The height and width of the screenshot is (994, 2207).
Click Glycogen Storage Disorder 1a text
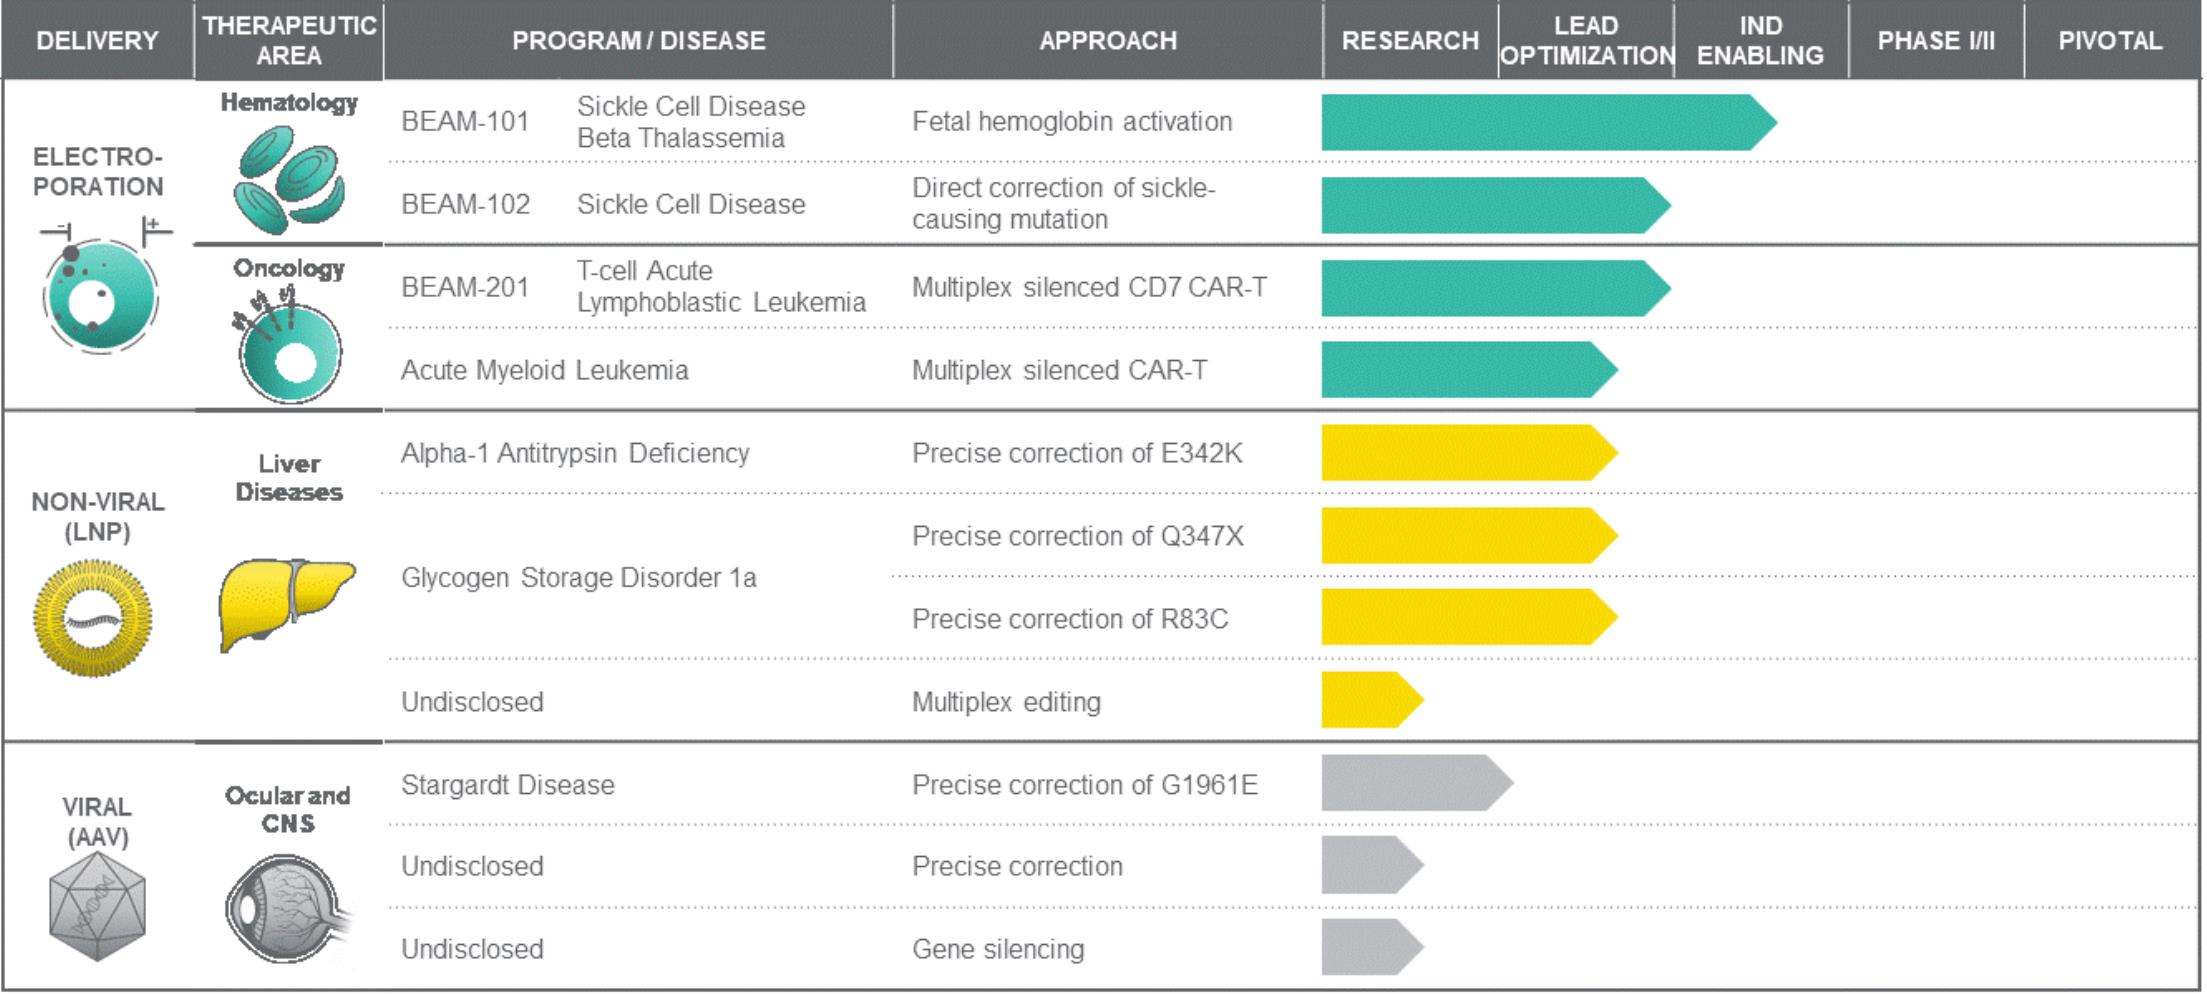[x=578, y=578]
